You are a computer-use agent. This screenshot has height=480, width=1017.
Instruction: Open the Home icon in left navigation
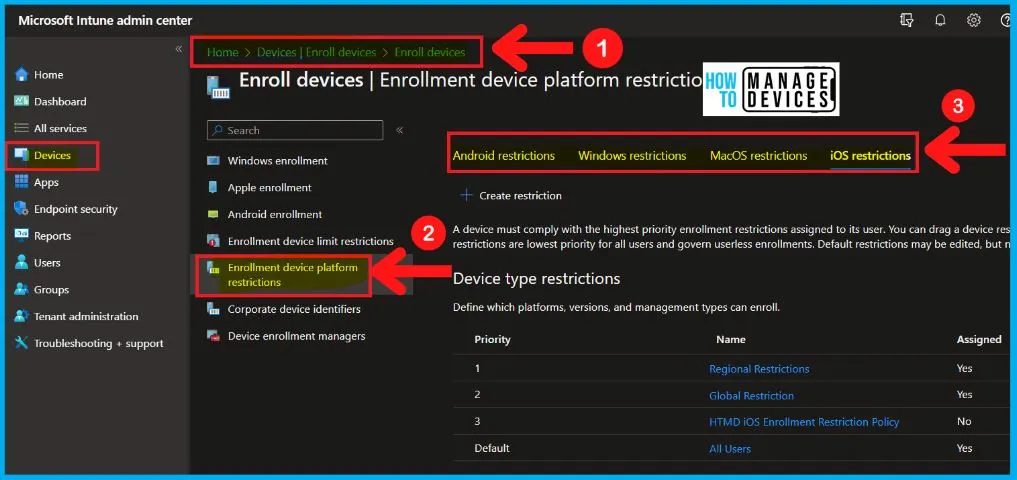(22, 75)
